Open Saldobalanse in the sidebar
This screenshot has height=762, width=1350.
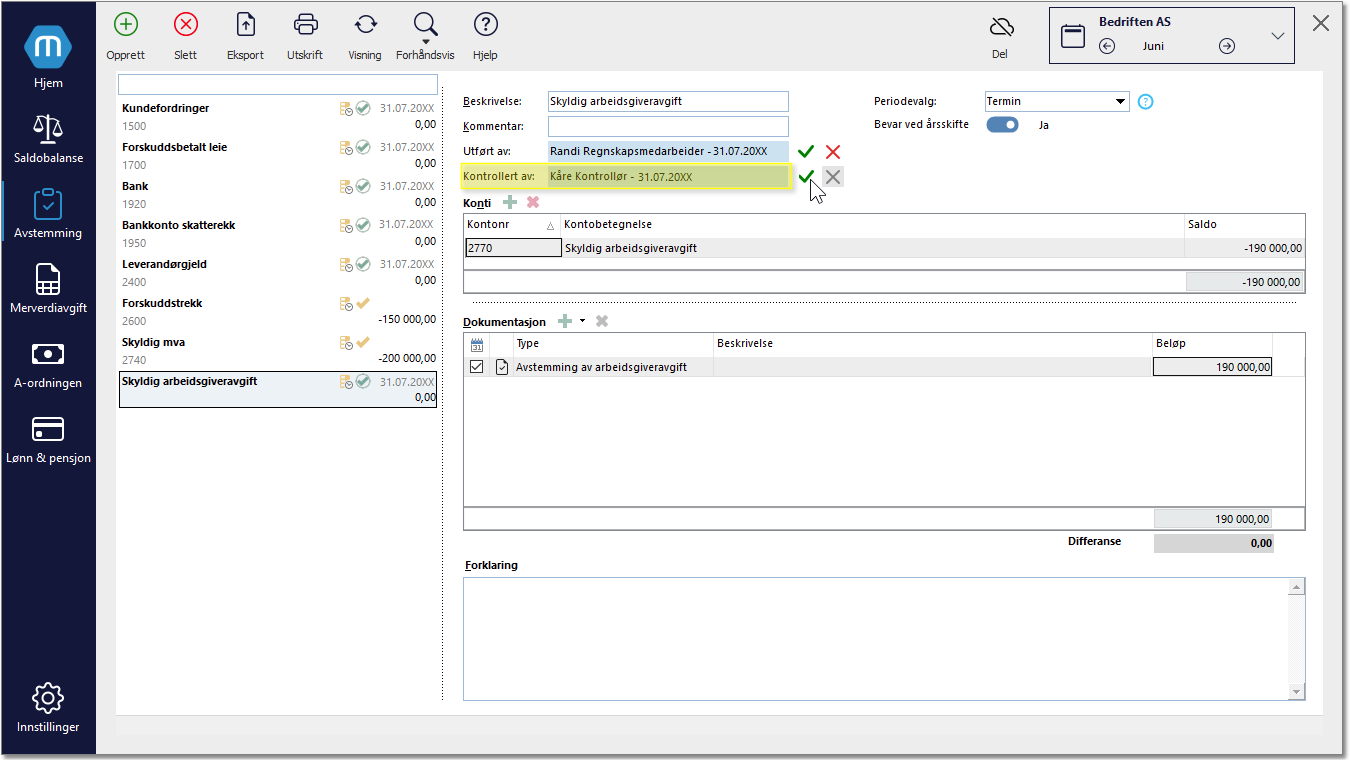48,138
